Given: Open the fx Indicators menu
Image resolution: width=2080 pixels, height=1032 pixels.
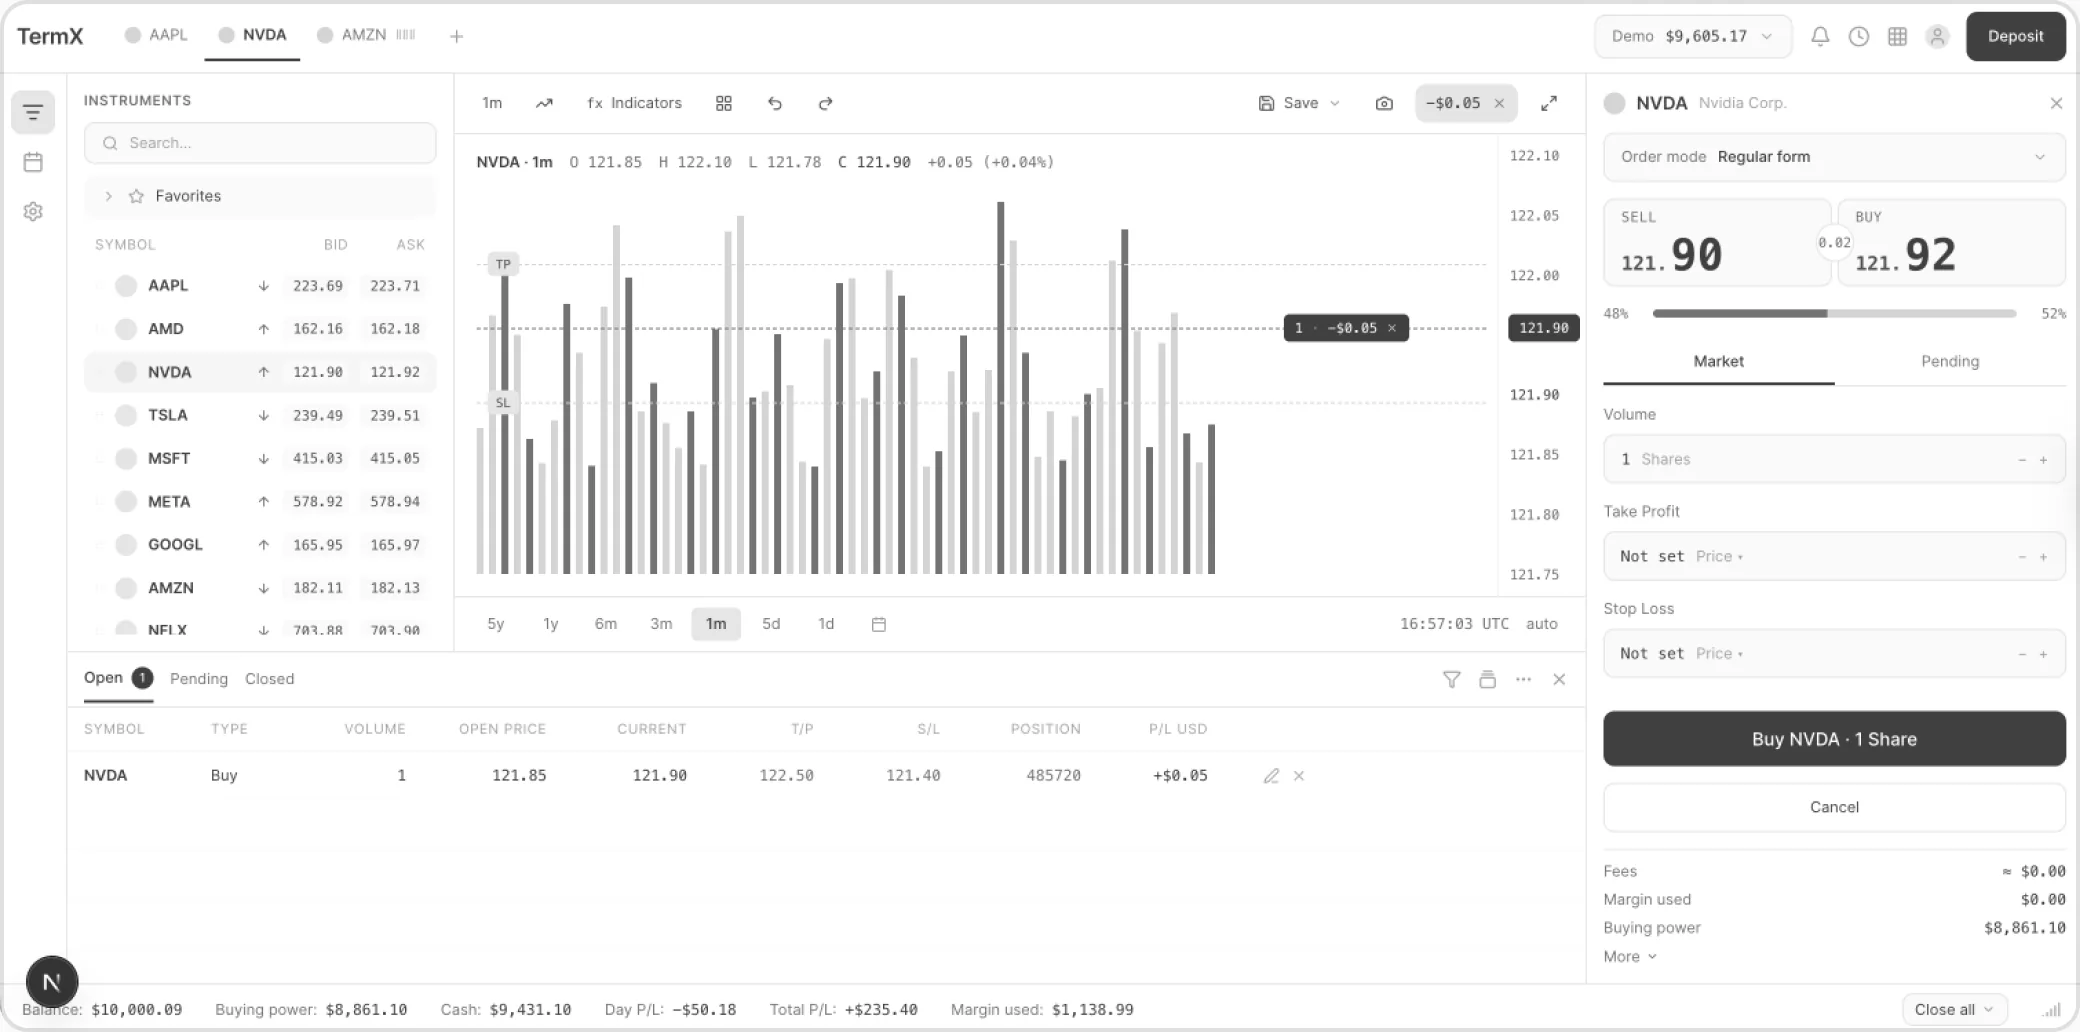Looking at the screenshot, I should pos(634,103).
